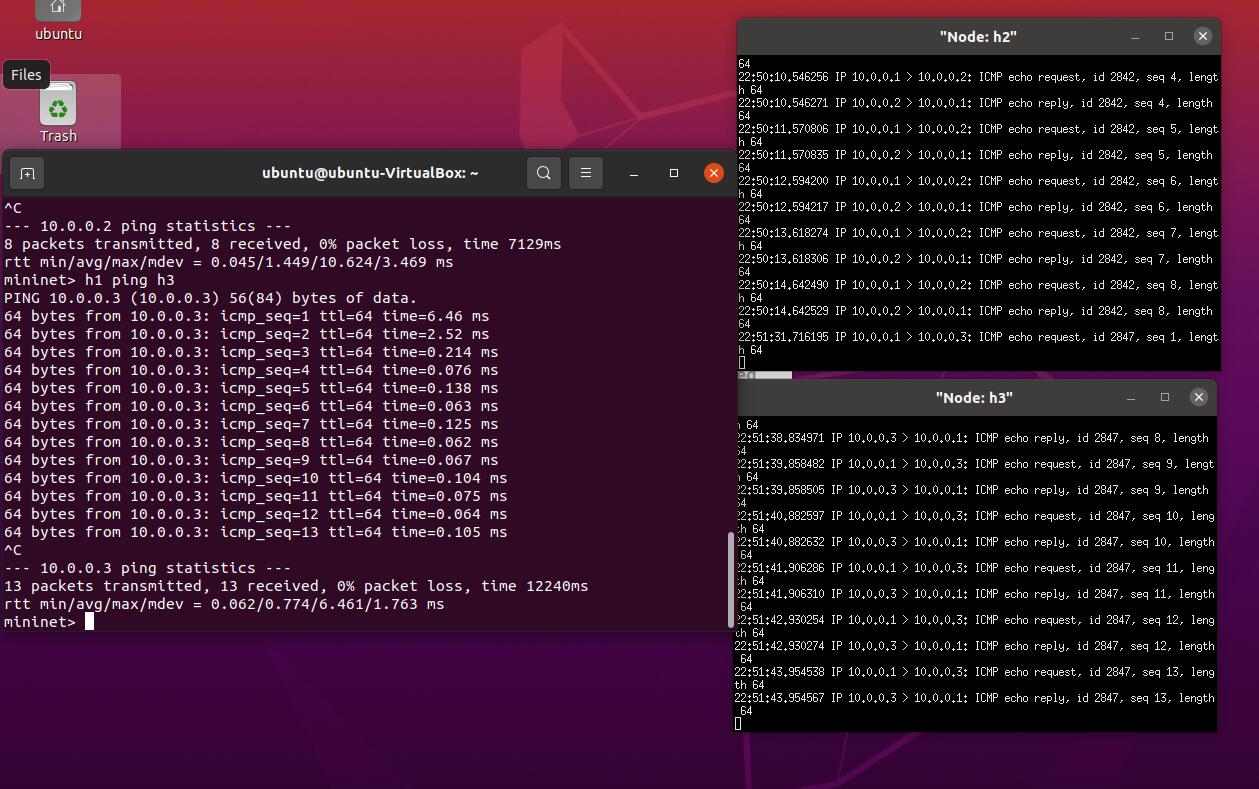
Task: Click the h2 echo request seq 4 line
Action: (978, 83)
